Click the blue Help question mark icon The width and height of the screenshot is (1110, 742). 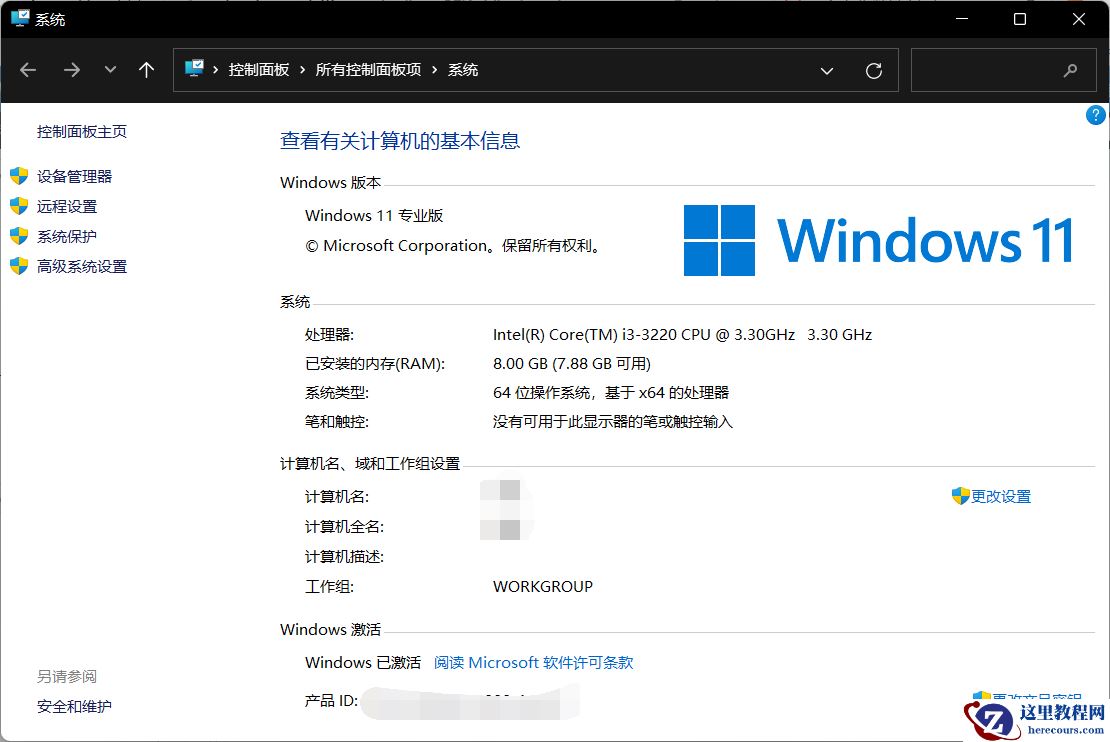pyautogui.click(x=1095, y=115)
